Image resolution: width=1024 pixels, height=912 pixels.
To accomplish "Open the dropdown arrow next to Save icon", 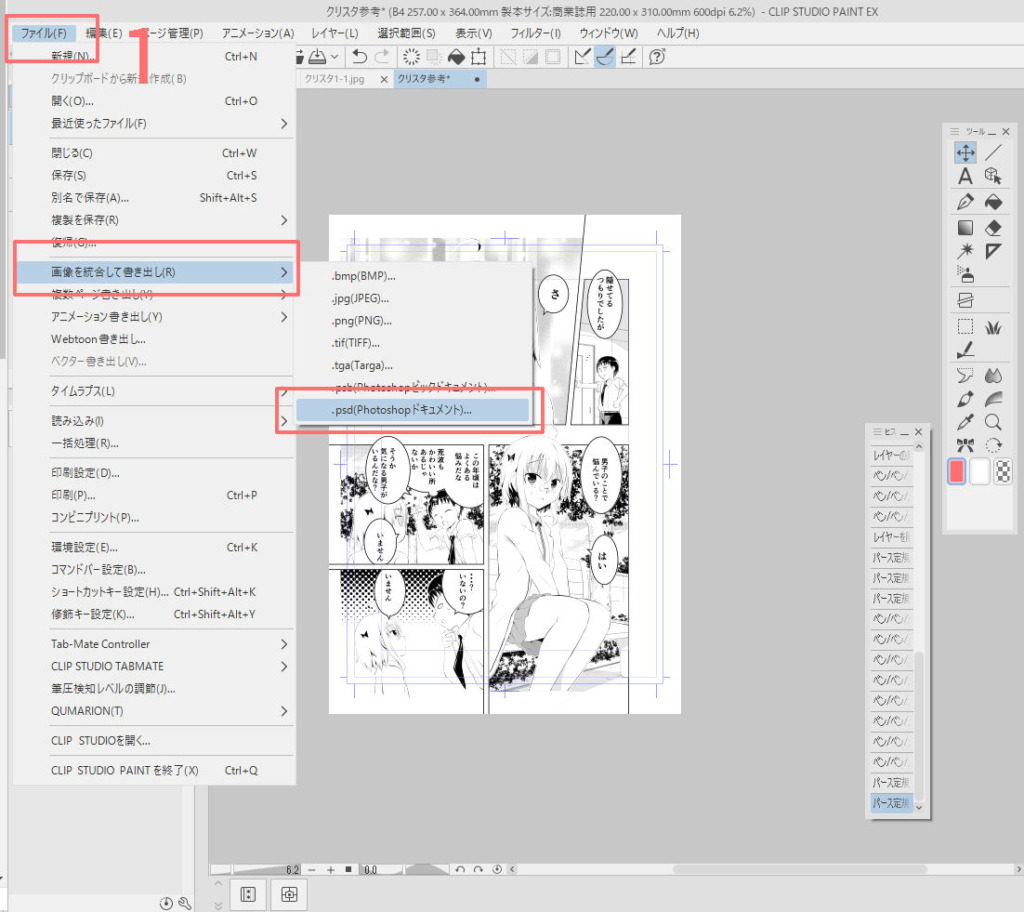I will [334, 57].
